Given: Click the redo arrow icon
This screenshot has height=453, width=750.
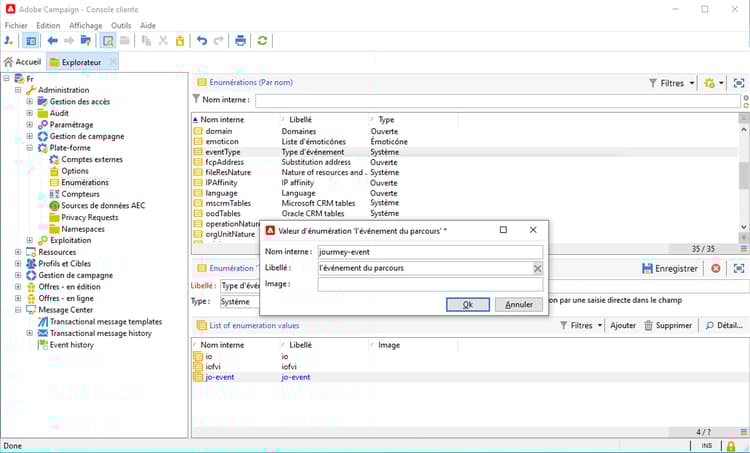Looking at the screenshot, I should tap(219, 41).
